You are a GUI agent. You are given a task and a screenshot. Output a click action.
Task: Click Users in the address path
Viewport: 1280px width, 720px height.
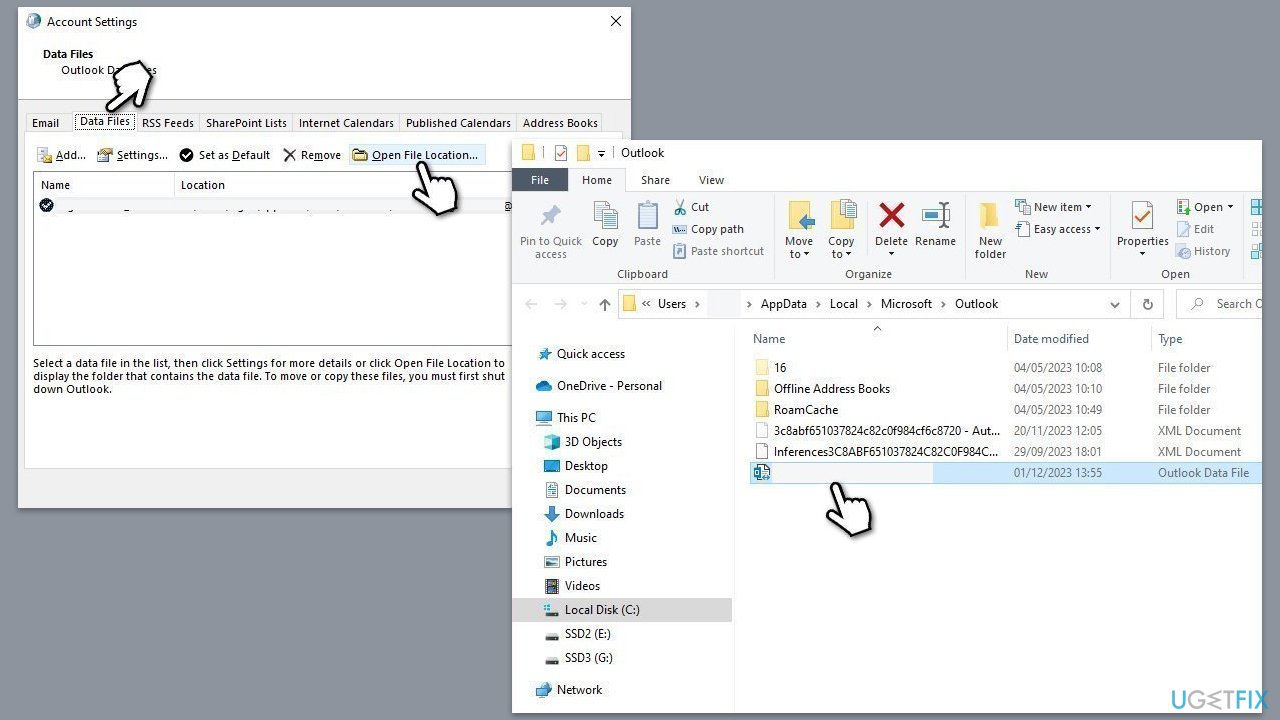click(672, 304)
